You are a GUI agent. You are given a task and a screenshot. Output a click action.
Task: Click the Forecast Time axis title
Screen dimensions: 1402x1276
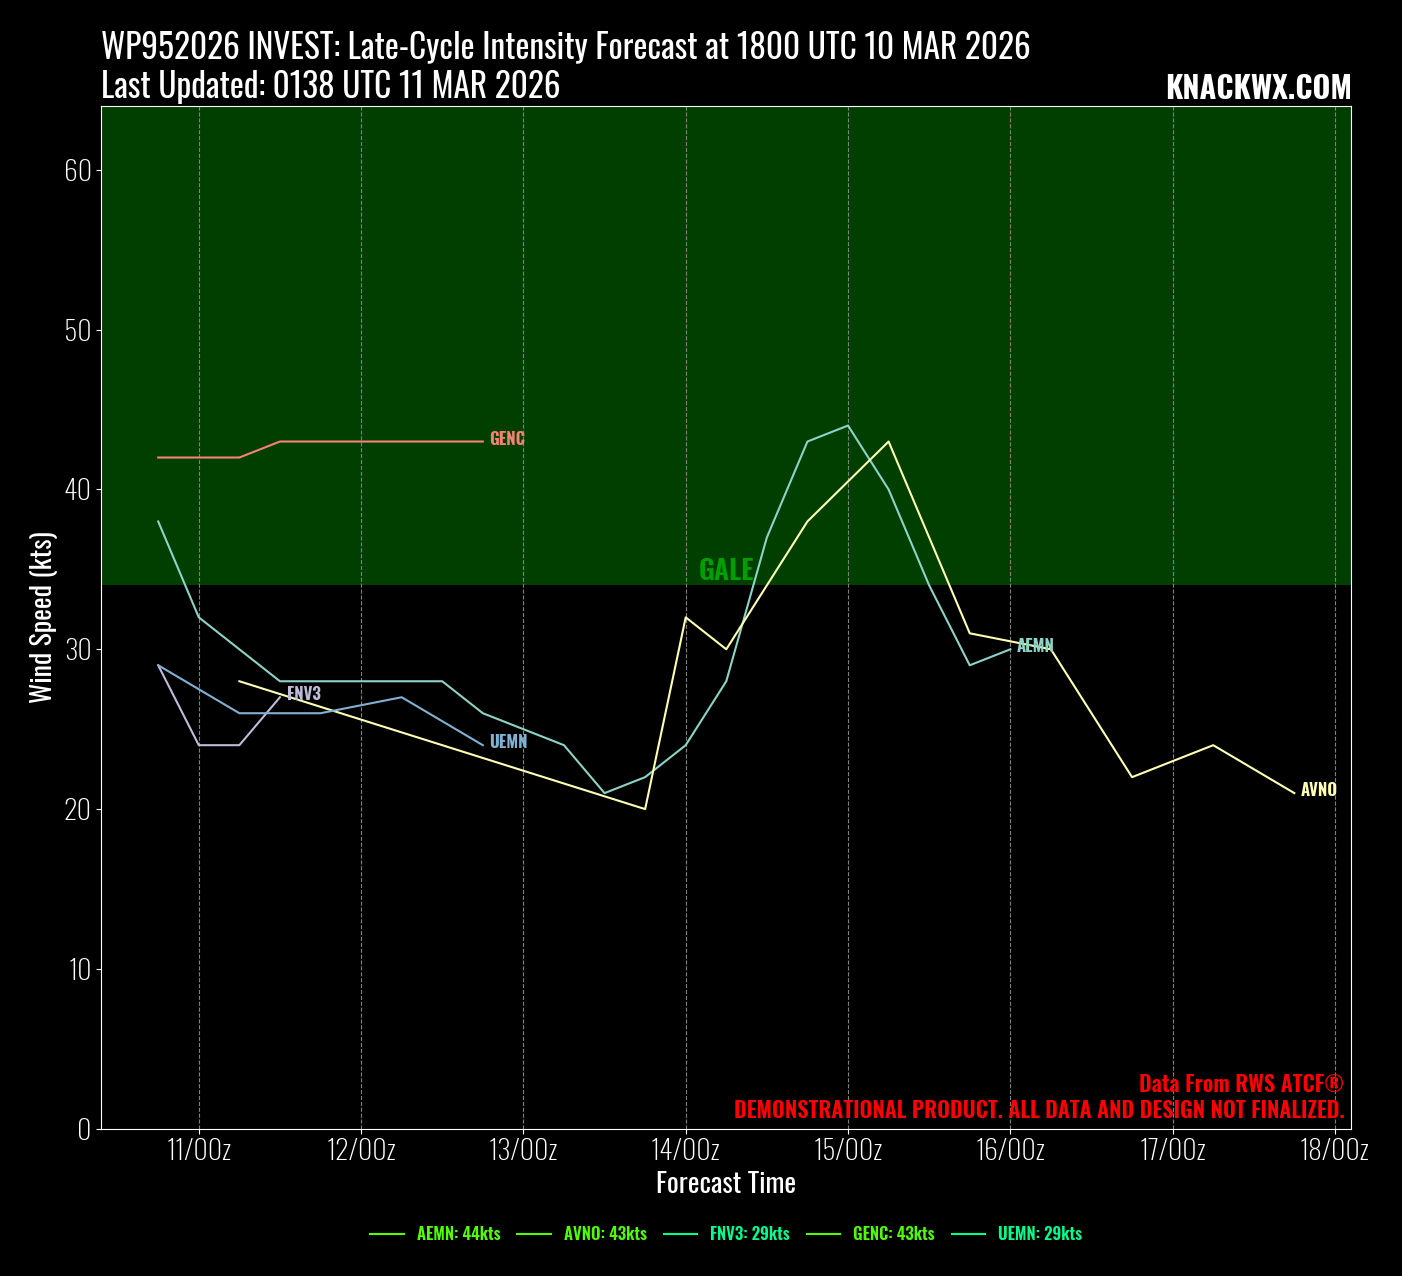[x=726, y=1183]
